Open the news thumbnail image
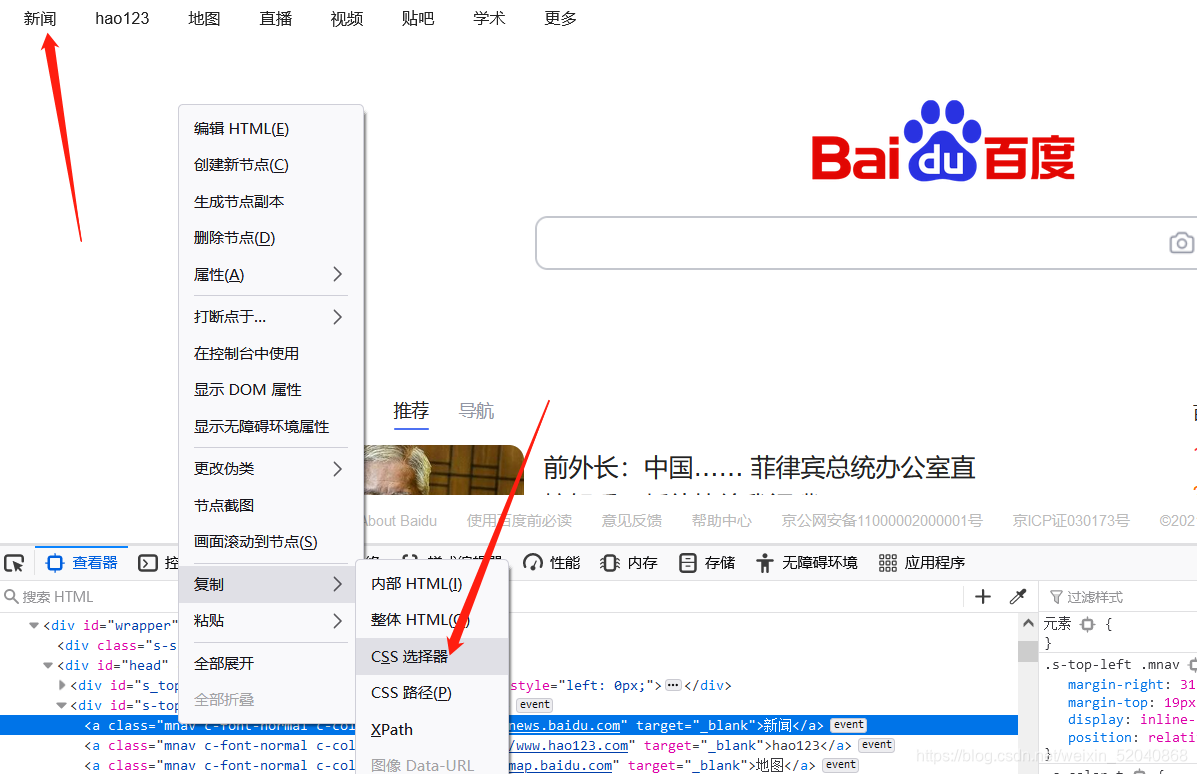This screenshot has width=1197, height=774. tap(444, 470)
